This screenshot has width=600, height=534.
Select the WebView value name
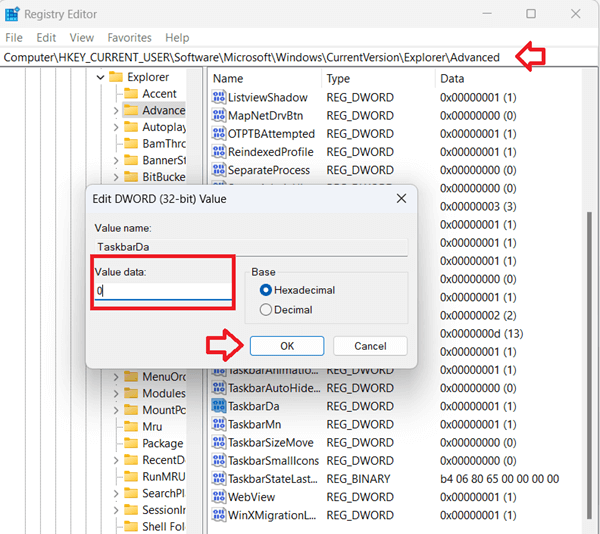[x=251, y=497]
